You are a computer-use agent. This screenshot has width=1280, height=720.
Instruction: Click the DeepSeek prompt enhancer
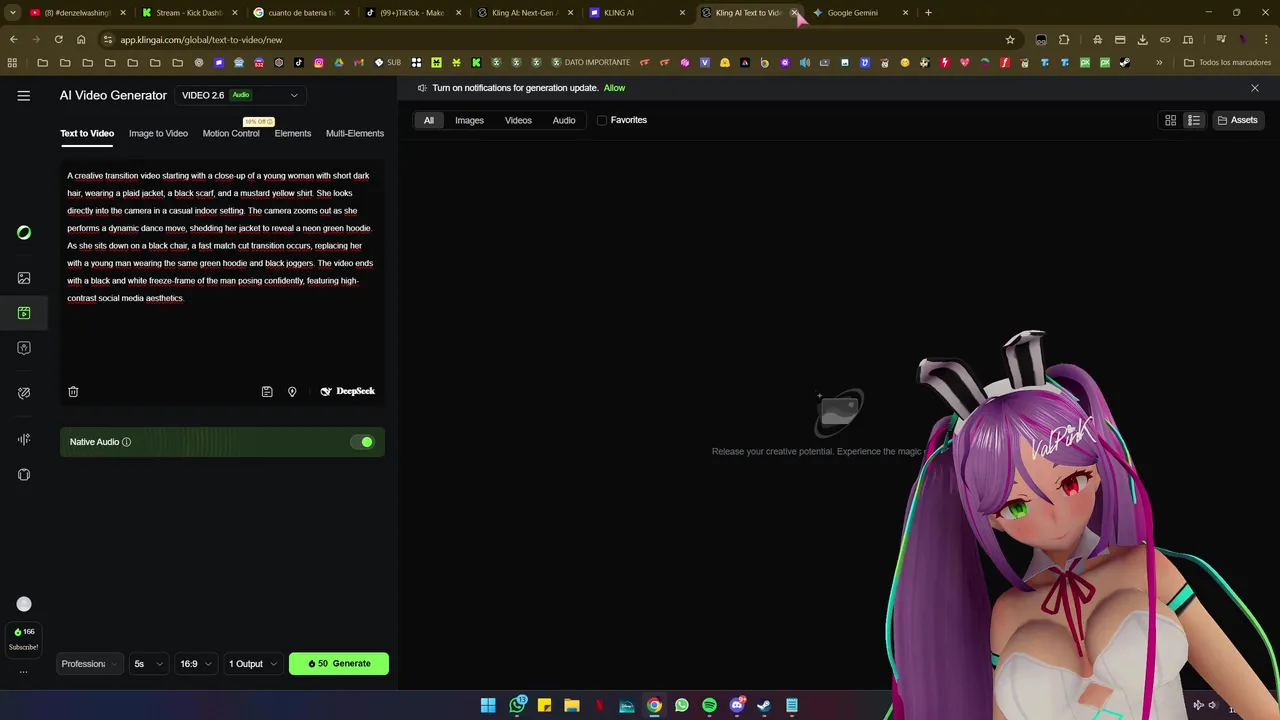pyautogui.click(x=347, y=391)
